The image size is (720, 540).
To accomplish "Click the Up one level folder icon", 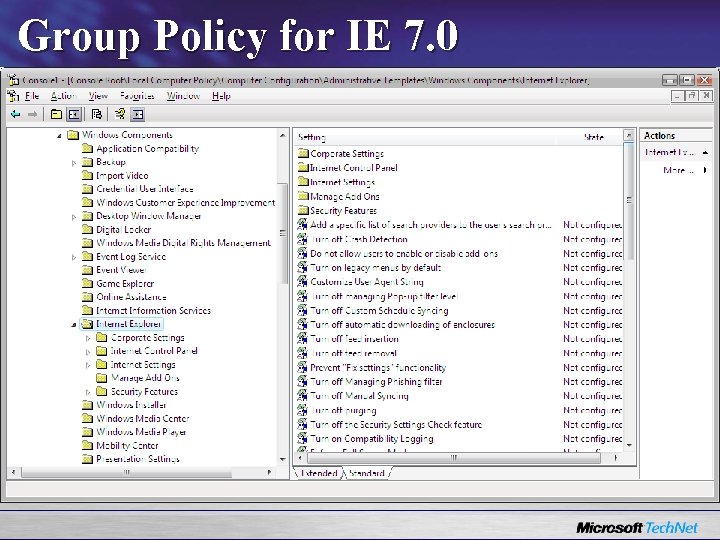I will (56, 114).
